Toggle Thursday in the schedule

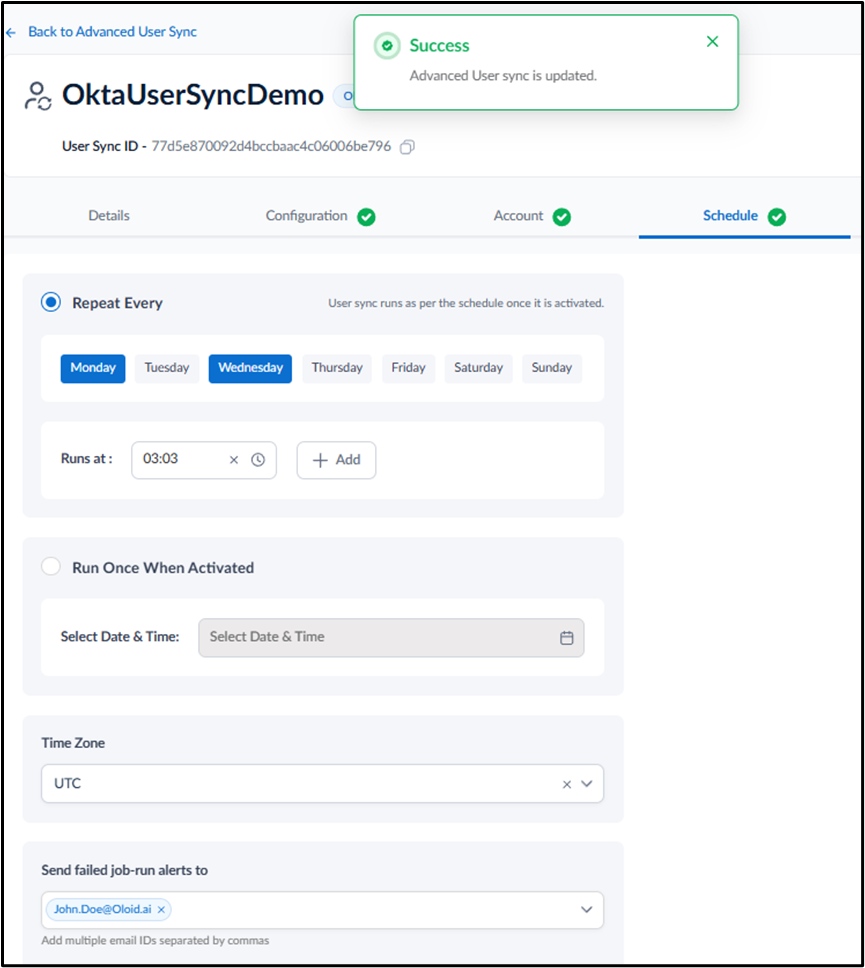[x=336, y=369]
